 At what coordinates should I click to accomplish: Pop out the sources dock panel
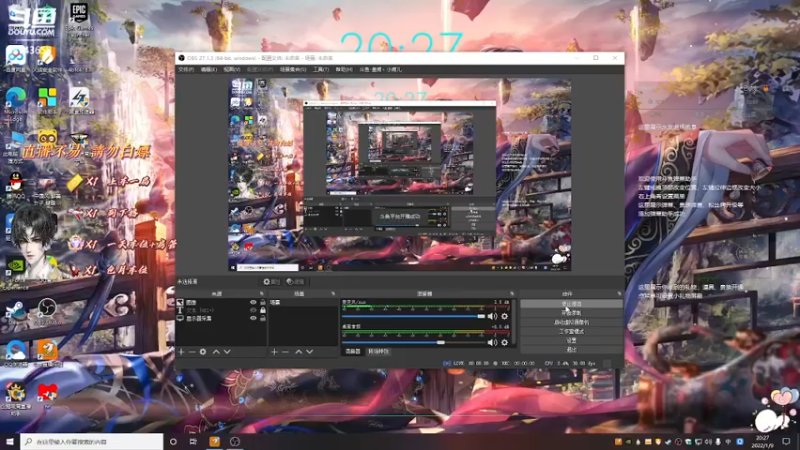point(261,294)
